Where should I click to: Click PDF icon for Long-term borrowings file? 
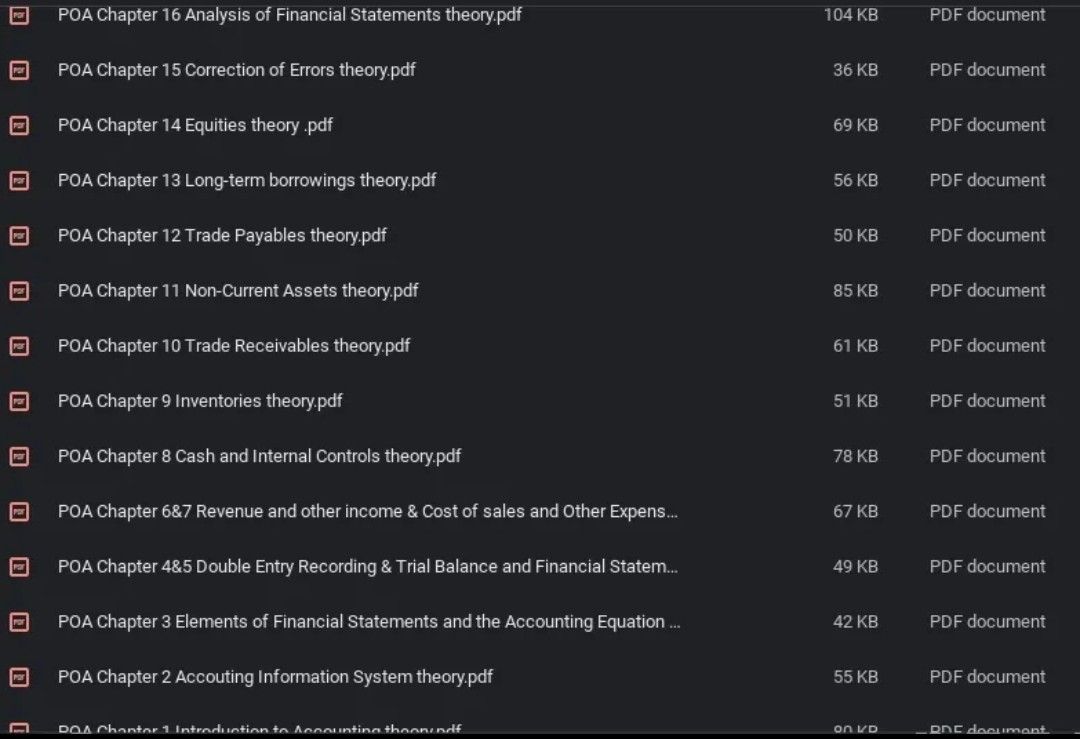point(19,180)
